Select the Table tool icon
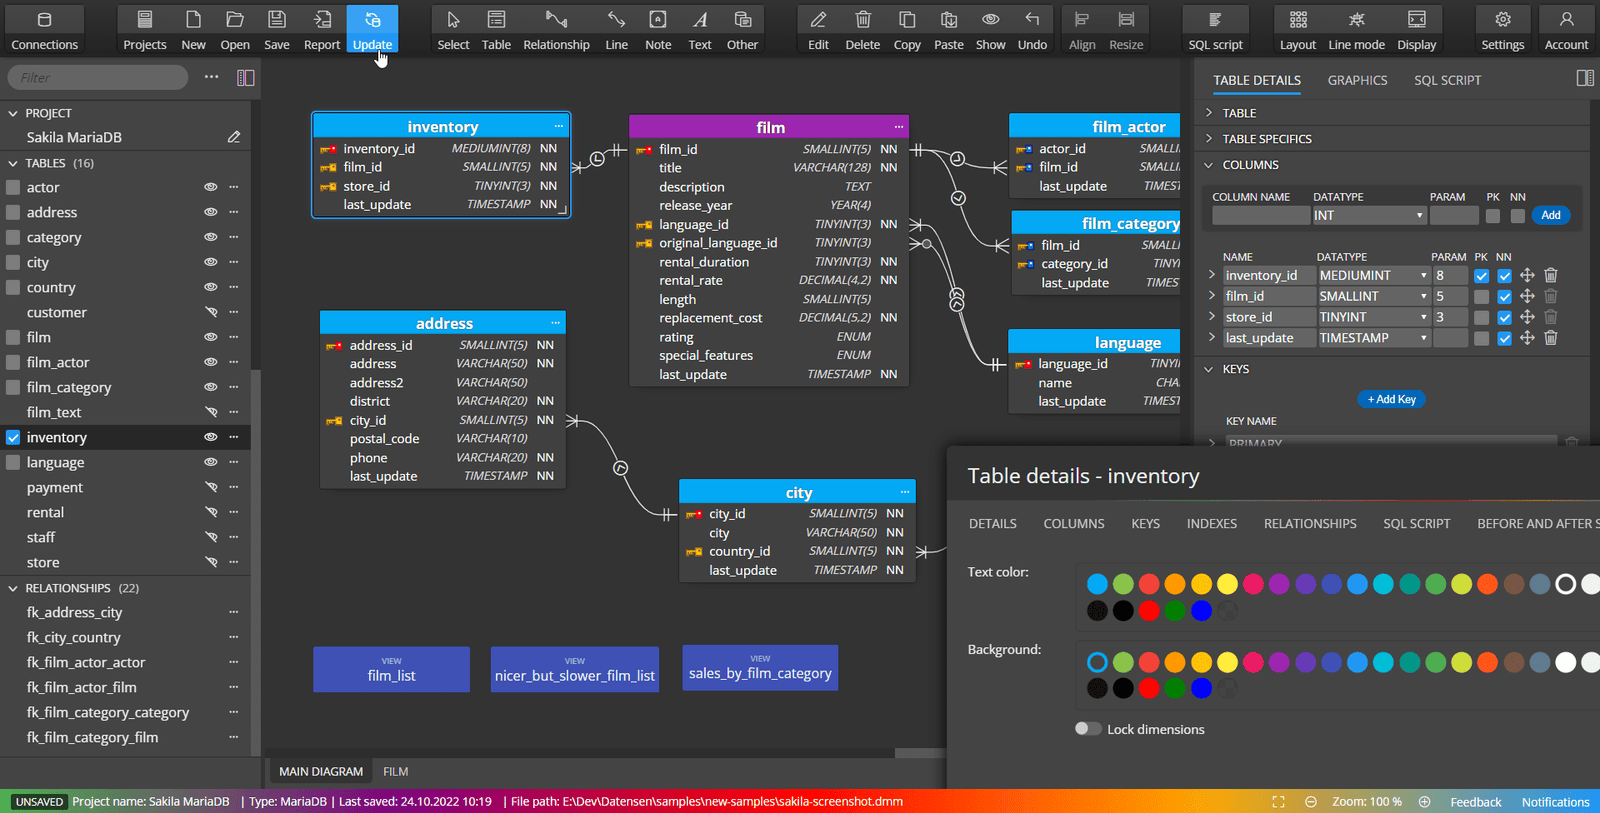The height and width of the screenshot is (813, 1600). coord(496,29)
